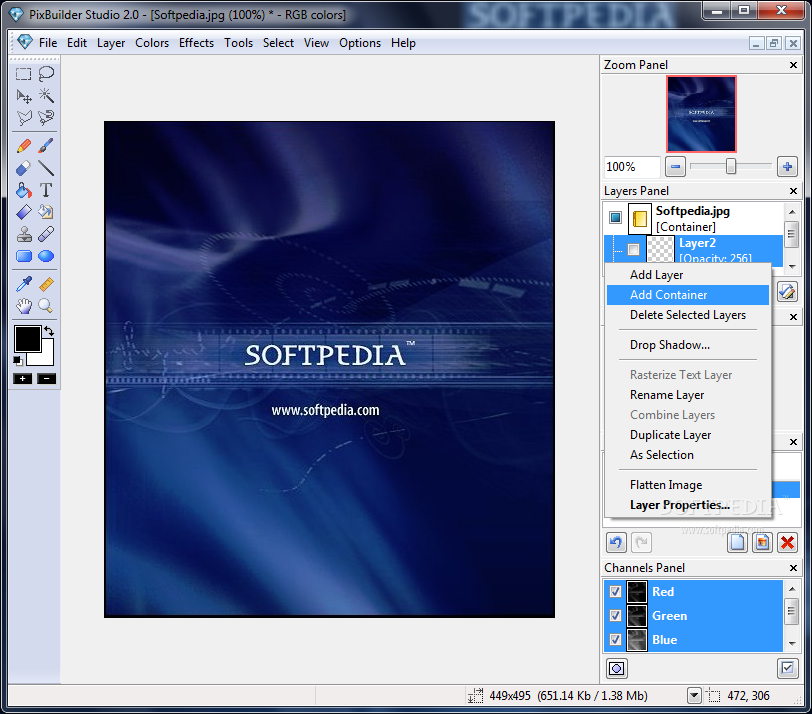
Task: Select the Line tool
Action: pos(46,168)
